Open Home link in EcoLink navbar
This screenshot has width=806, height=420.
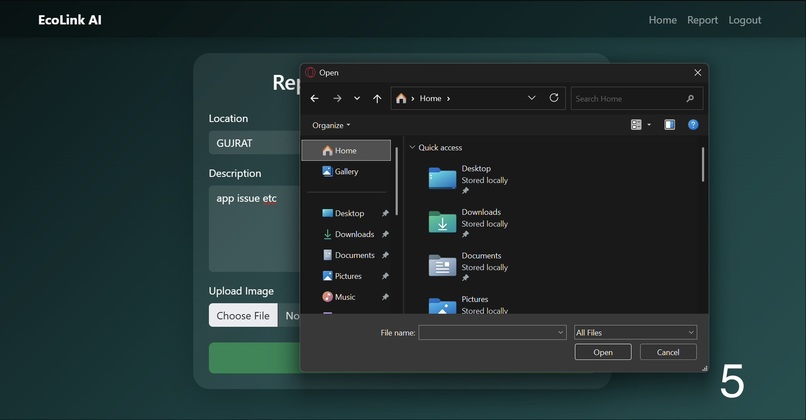tap(663, 20)
